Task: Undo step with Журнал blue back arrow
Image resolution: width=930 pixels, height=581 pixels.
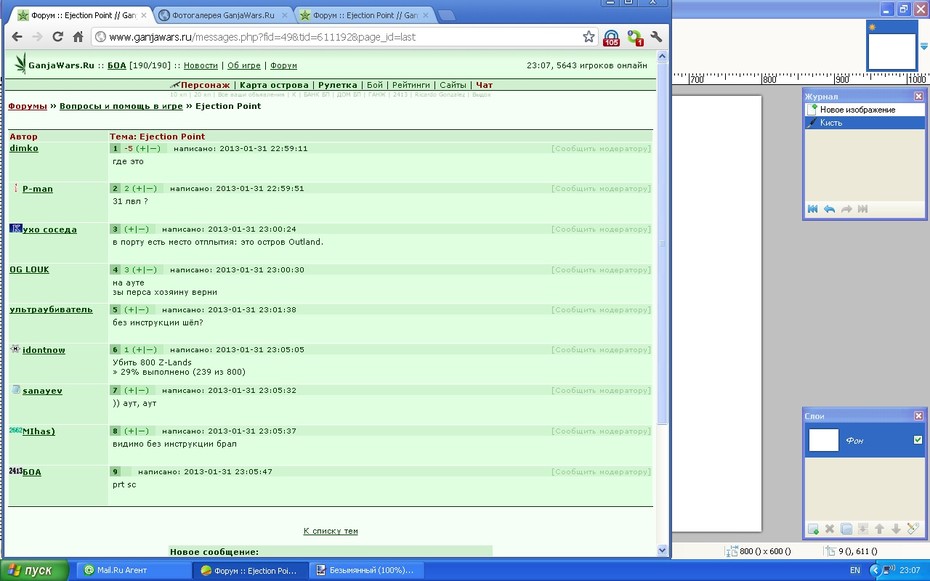Action: pyautogui.click(x=829, y=209)
